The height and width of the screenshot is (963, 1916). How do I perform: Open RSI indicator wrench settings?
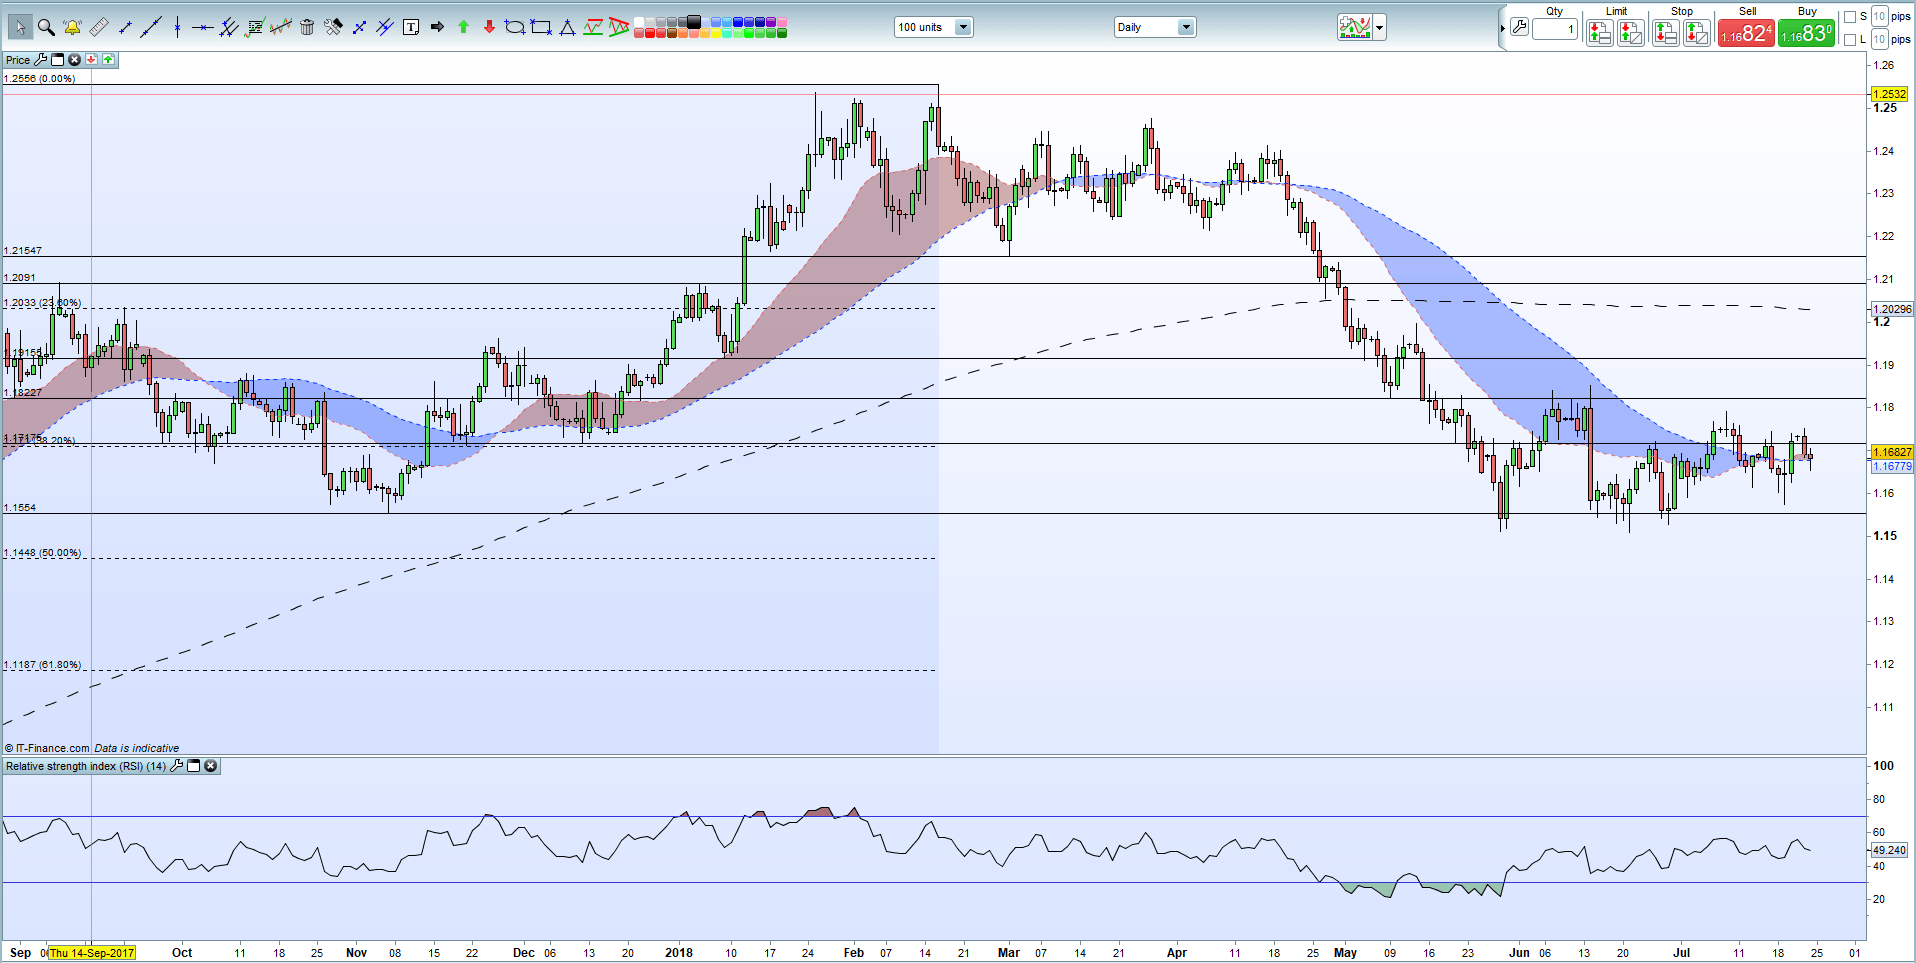[x=177, y=766]
